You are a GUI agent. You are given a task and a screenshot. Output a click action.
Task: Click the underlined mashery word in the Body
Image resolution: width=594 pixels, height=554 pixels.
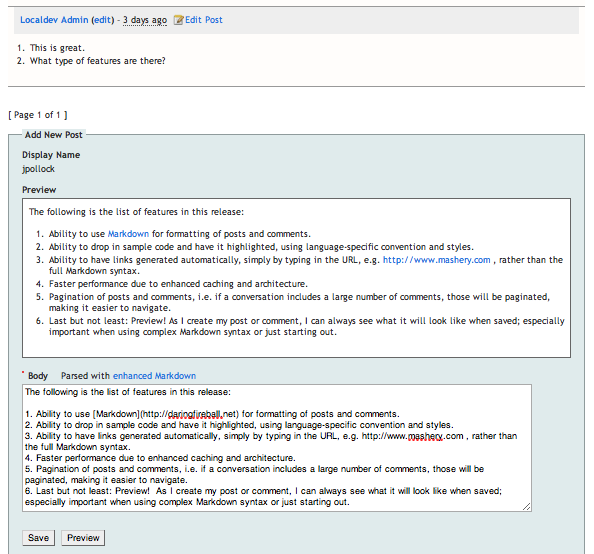click(425, 436)
